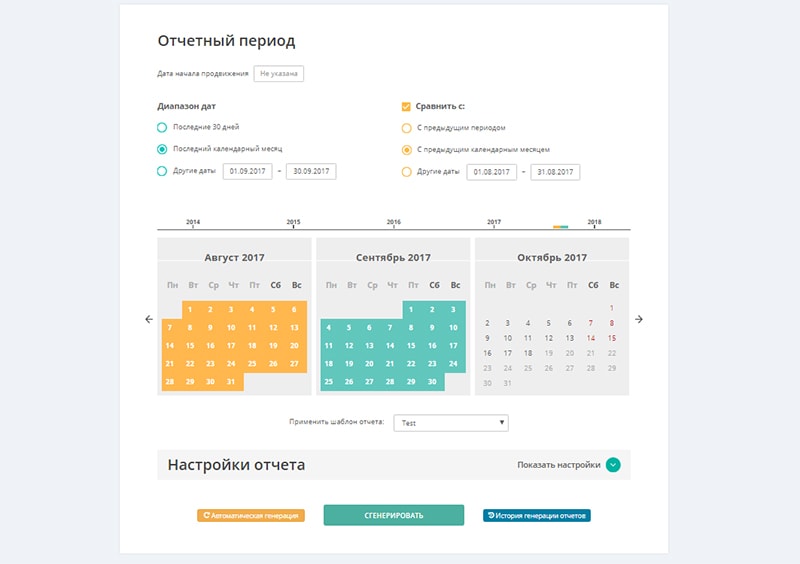Click the 2017 marker on the timeline
The height and width of the screenshot is (564, 800).
(494, 222)
